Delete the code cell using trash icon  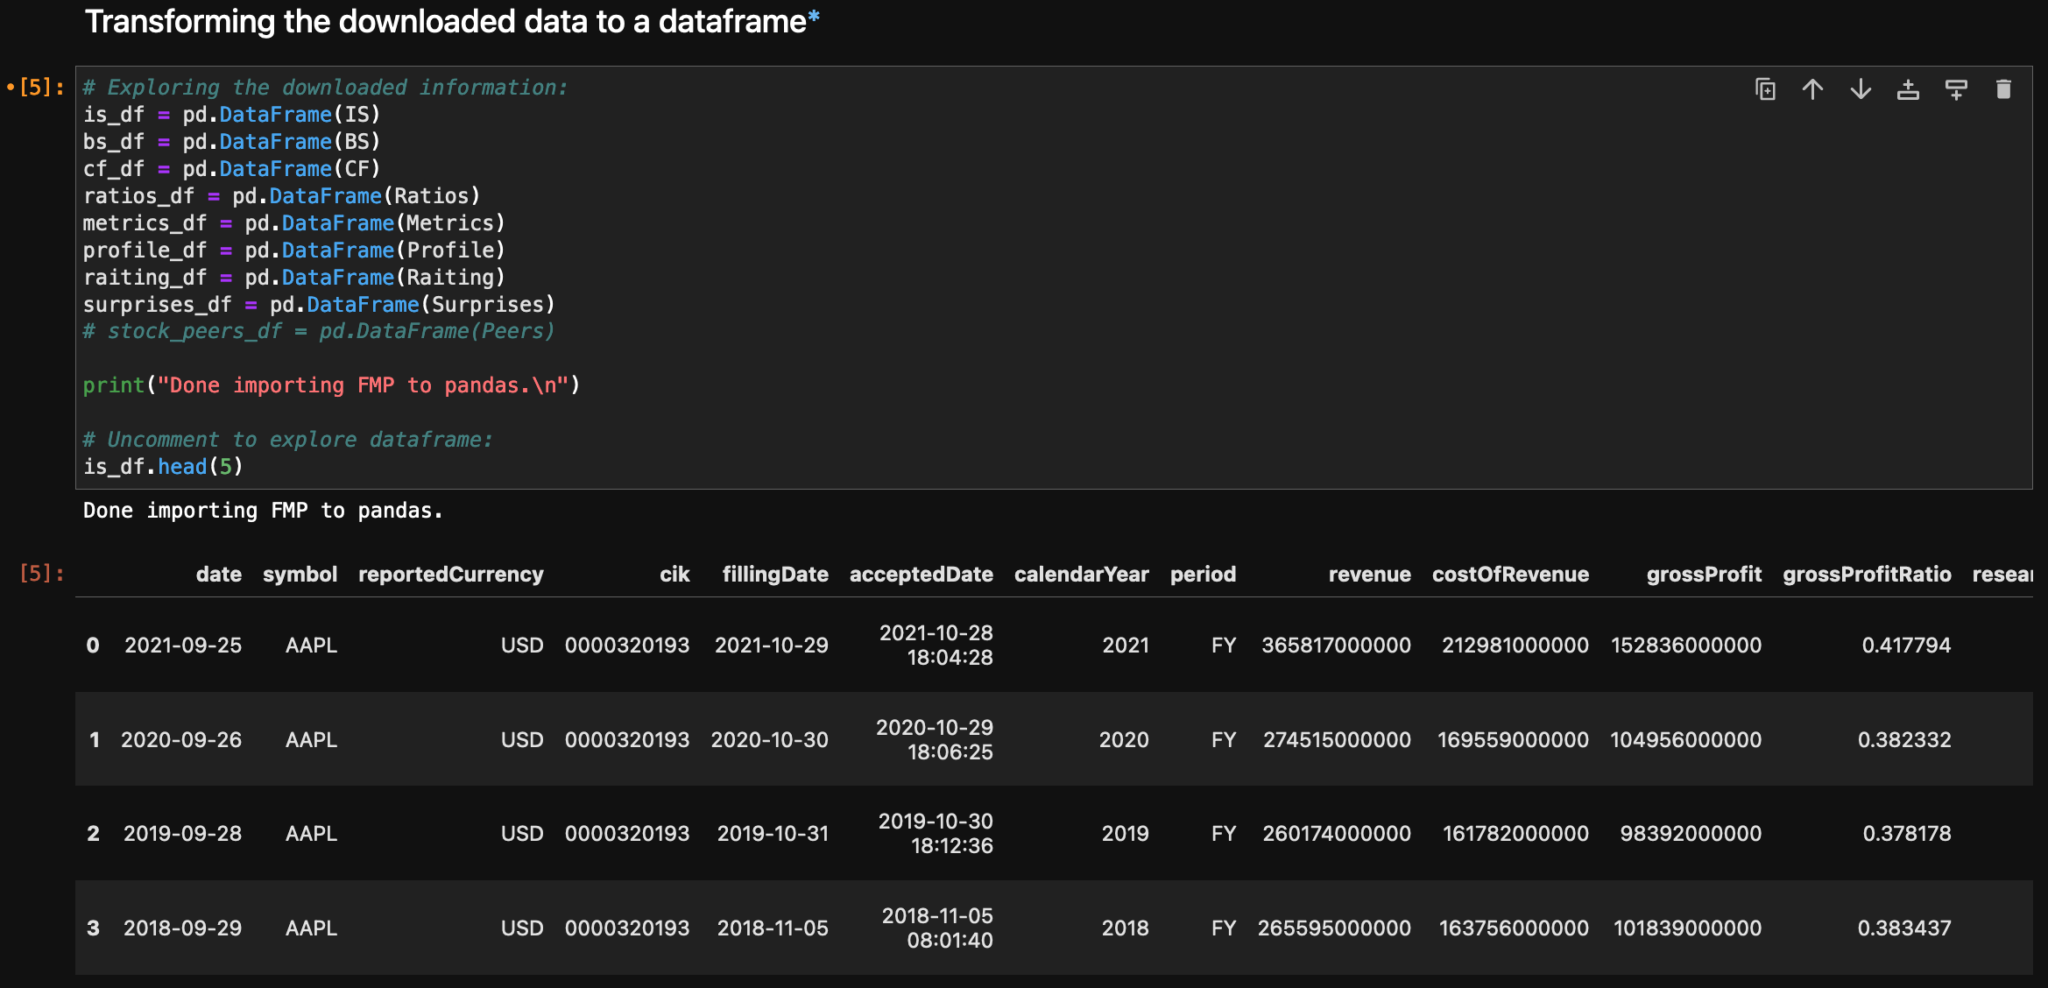click(2003, 89)
